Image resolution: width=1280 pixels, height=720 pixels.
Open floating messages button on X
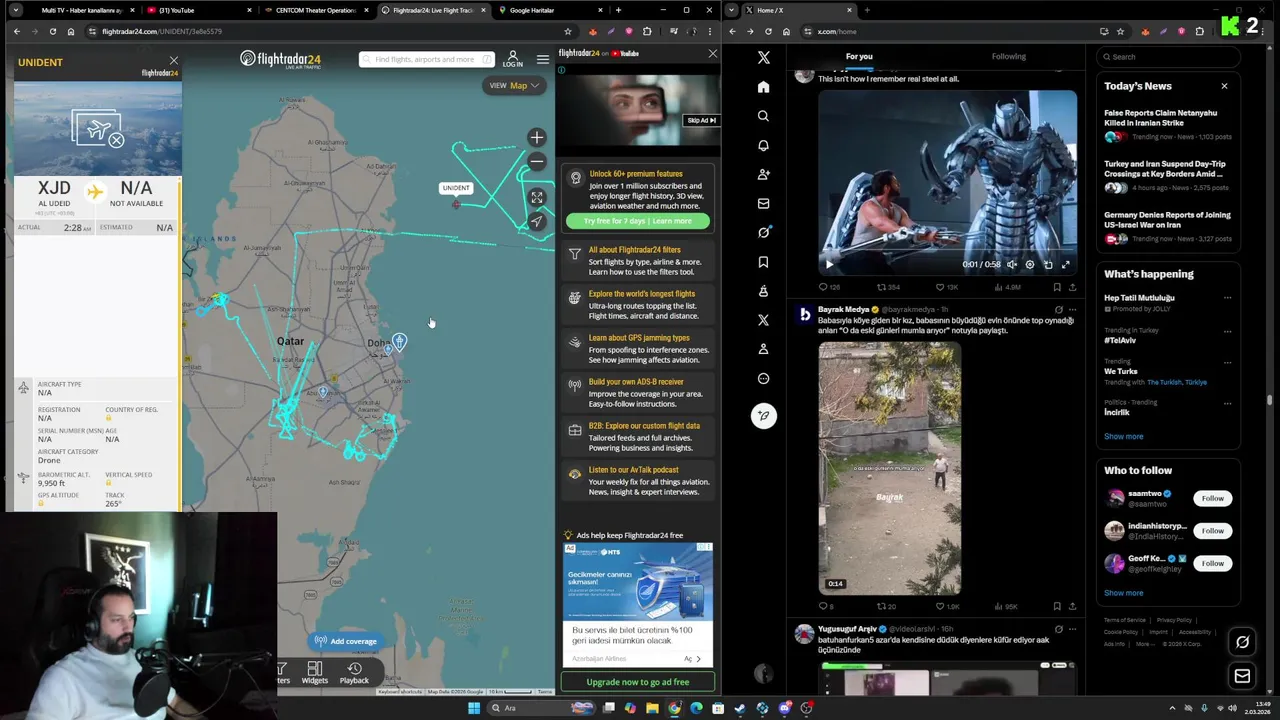pos(1242,676)
